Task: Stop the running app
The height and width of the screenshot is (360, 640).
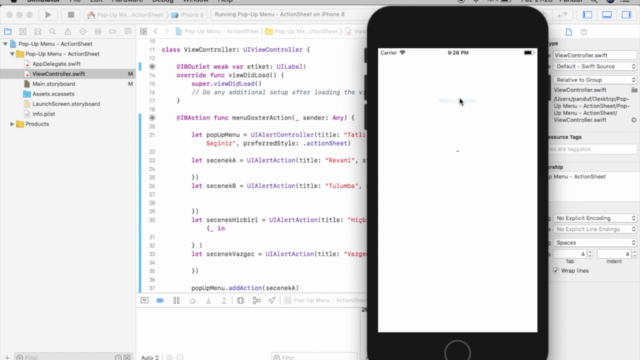Action: [x=71, y=15]
